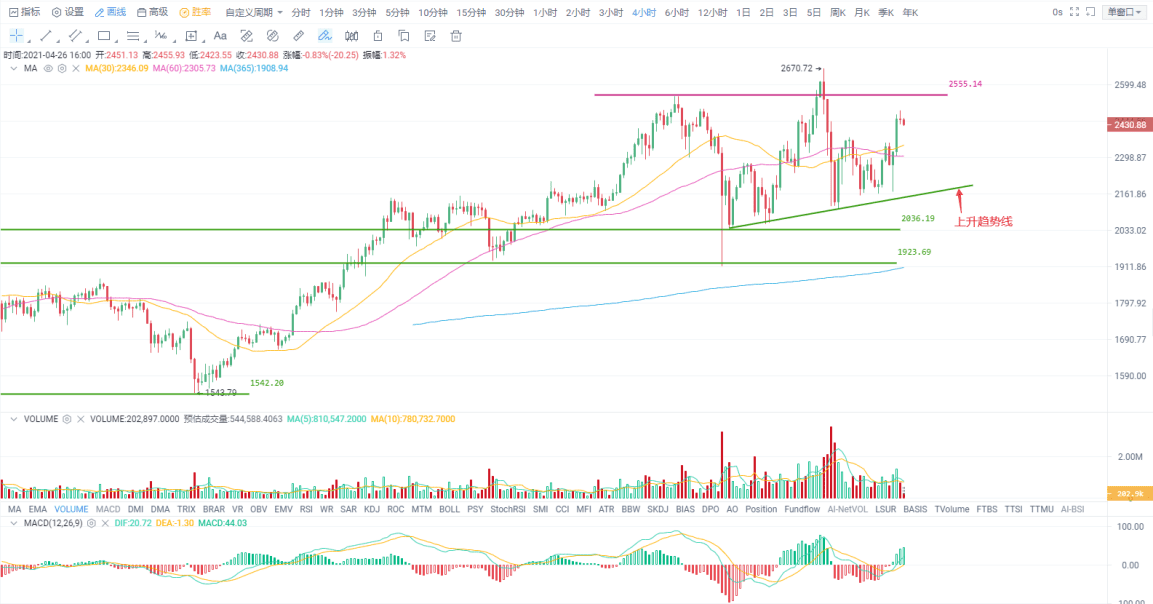Image resolution: width=1153 pixels, height=604 pixels.
Task: Select the 4小时 timeframe
Action: [x=643, y=13]
